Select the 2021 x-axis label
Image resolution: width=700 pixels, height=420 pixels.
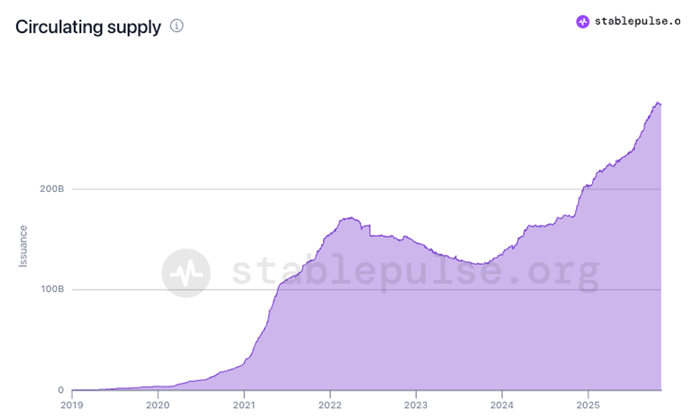pyautogui.click(x=244, y=406)
